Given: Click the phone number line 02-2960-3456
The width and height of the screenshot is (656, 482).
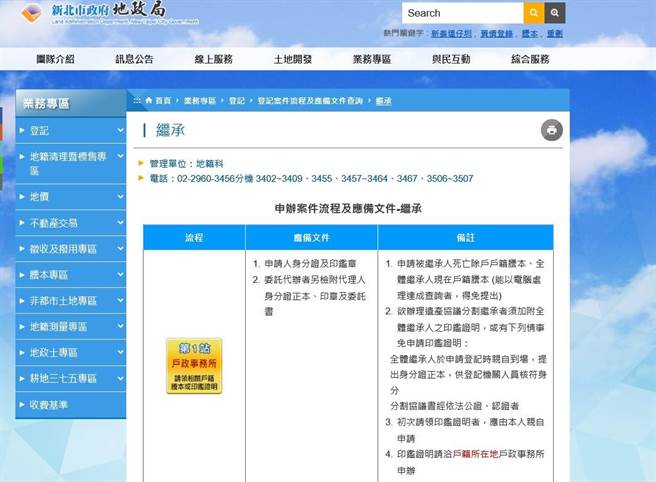Looking at the screenshot, I should (x=311, y=179).
